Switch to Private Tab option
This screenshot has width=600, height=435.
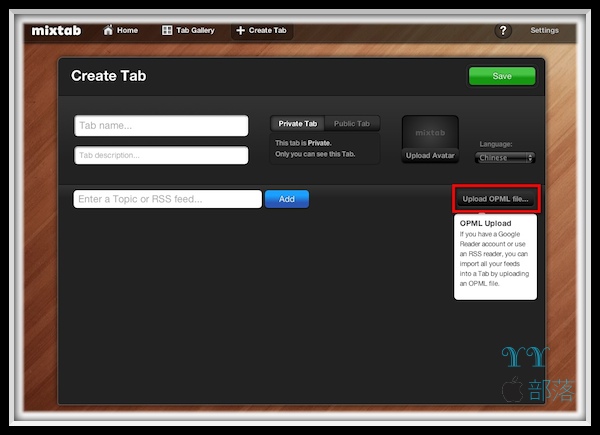[298, 124]
